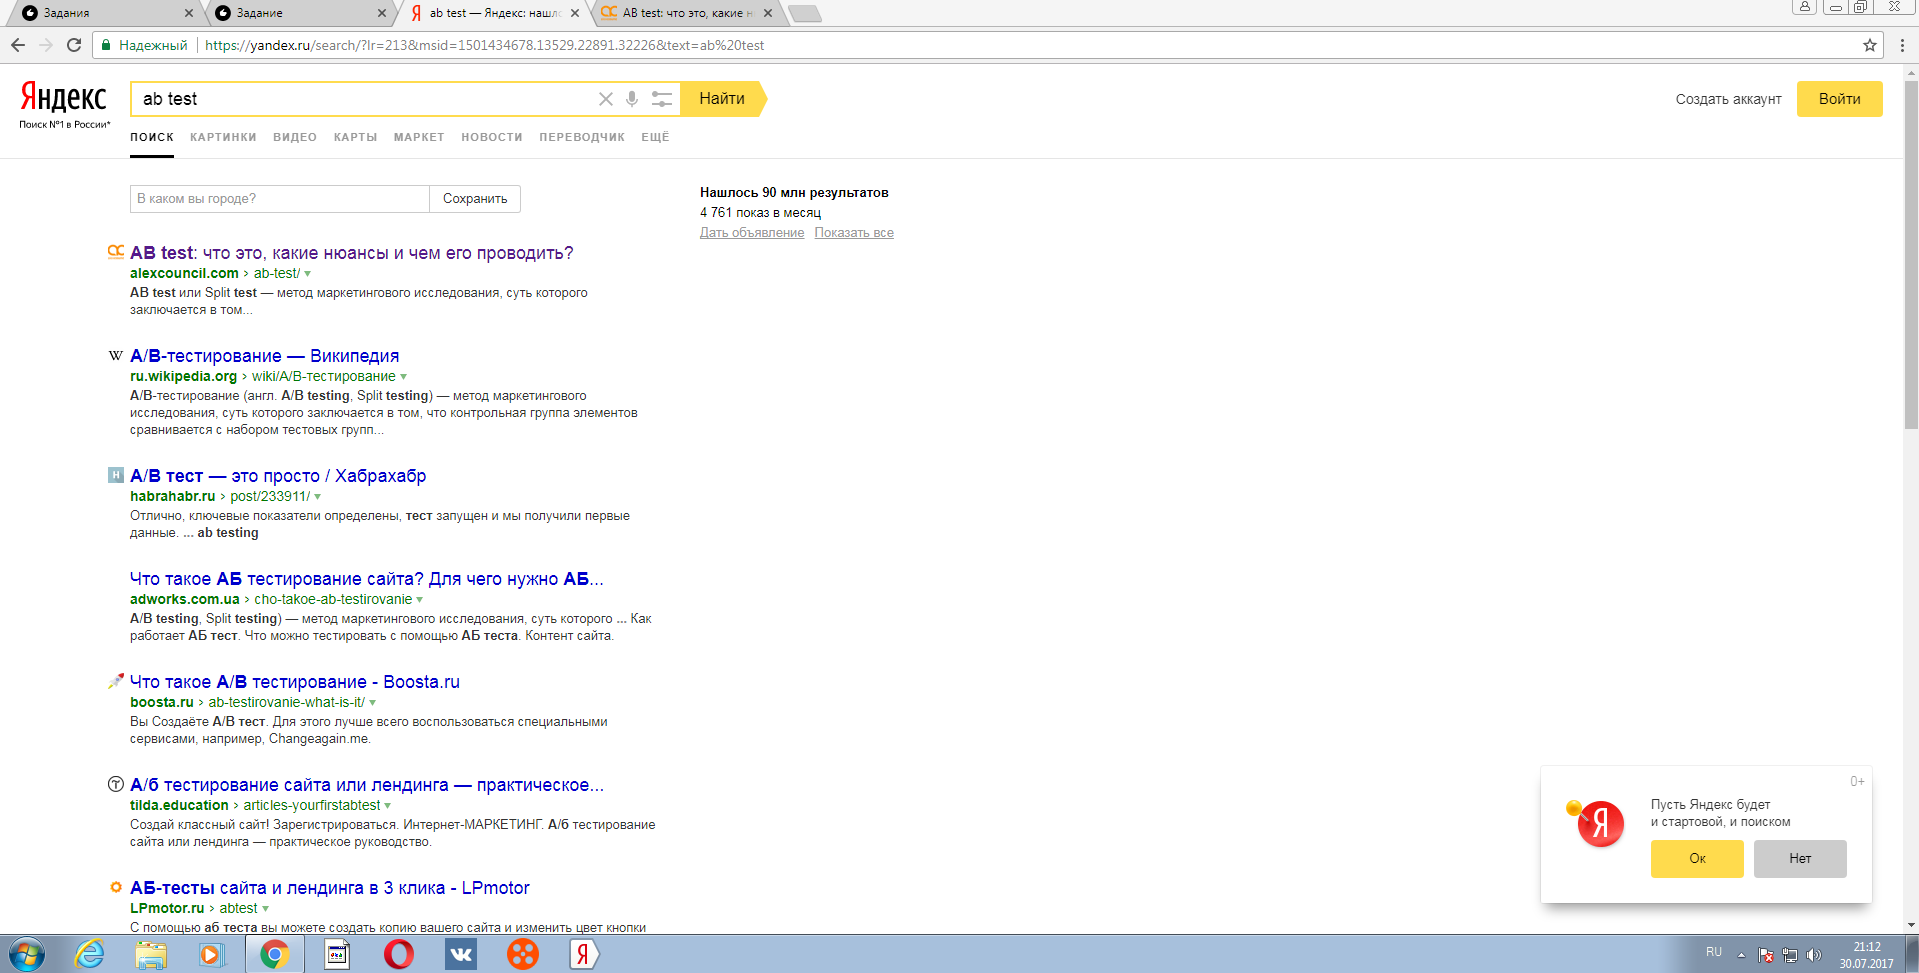Open the АБ-тесты LPmotor result
The height and width of the screenshot is (973, 1919).
tap(330, 888)
